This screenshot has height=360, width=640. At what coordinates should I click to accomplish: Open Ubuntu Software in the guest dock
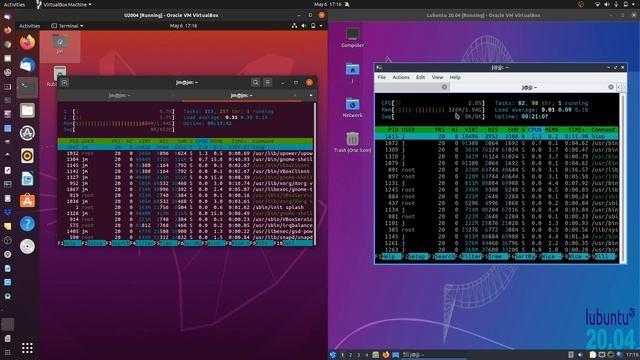27,201
